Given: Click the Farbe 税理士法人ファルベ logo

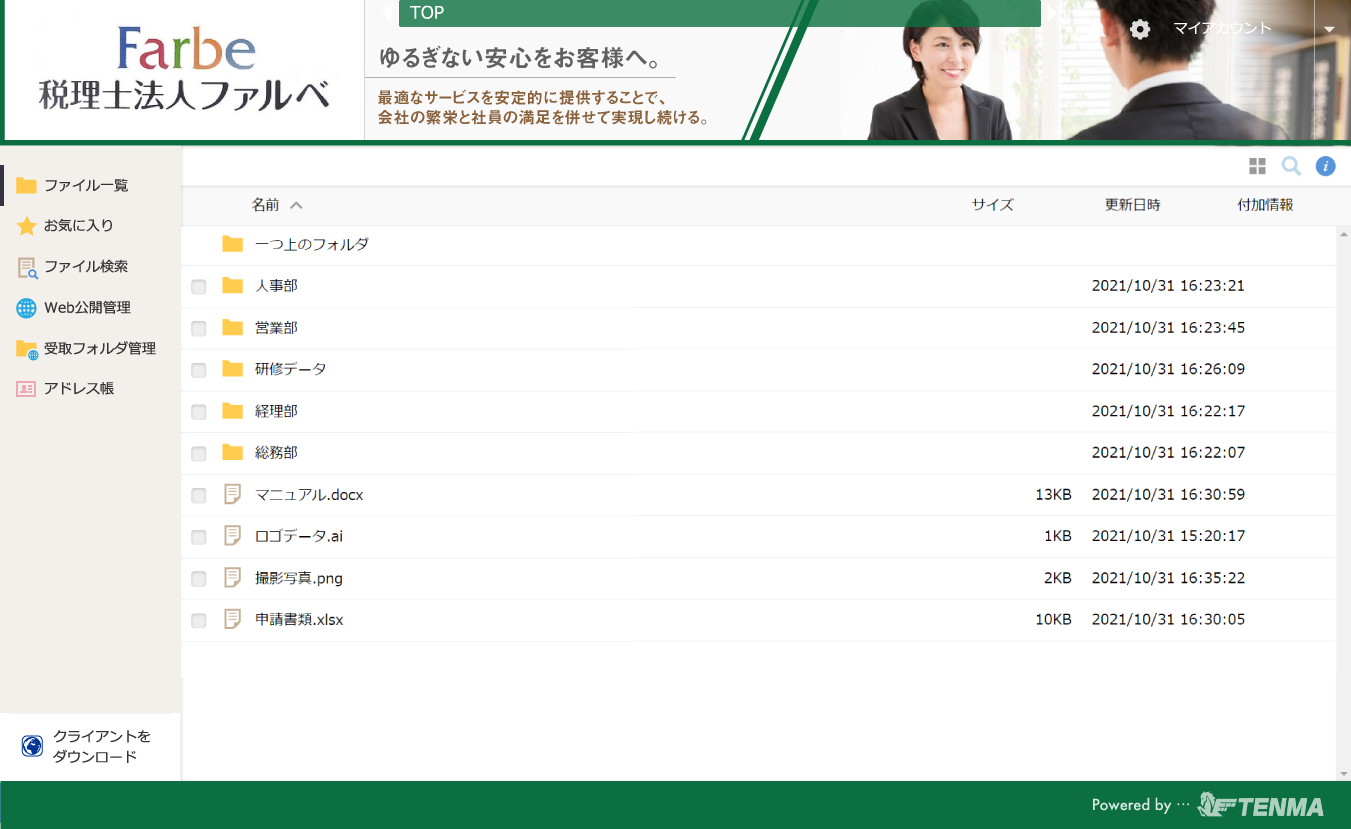Looking at the screenshot, I should pos(185,70).
